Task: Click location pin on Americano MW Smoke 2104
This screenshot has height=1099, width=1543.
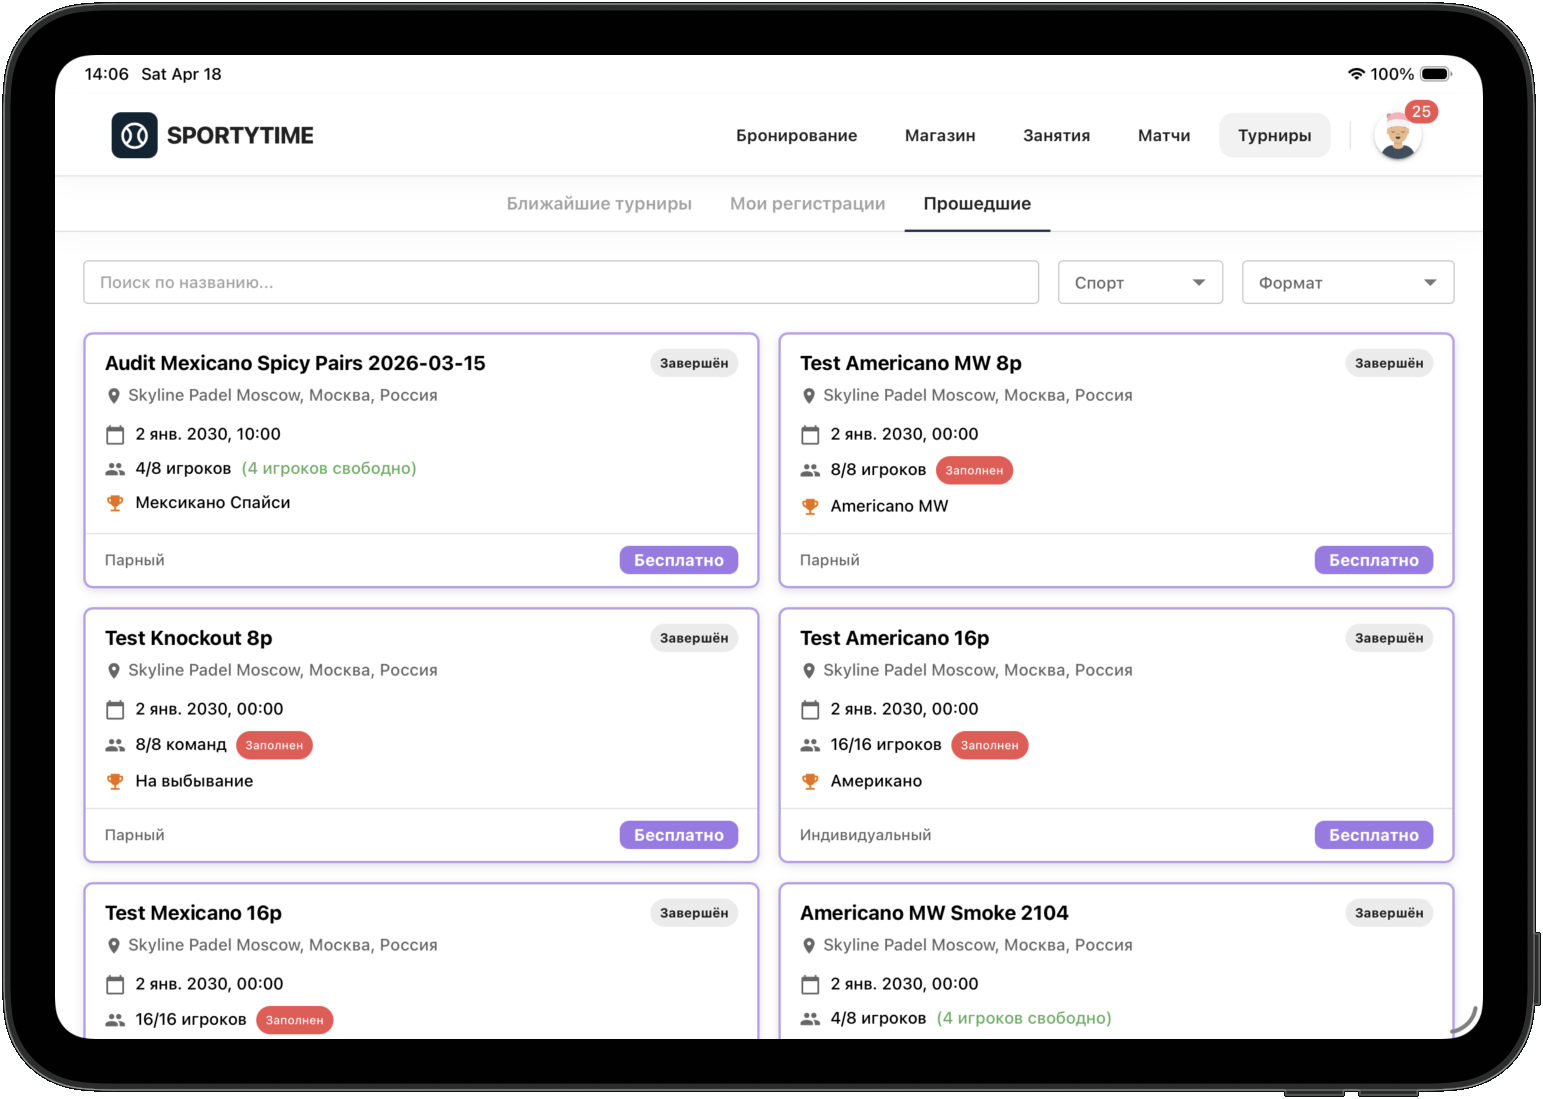Action: 809,946
